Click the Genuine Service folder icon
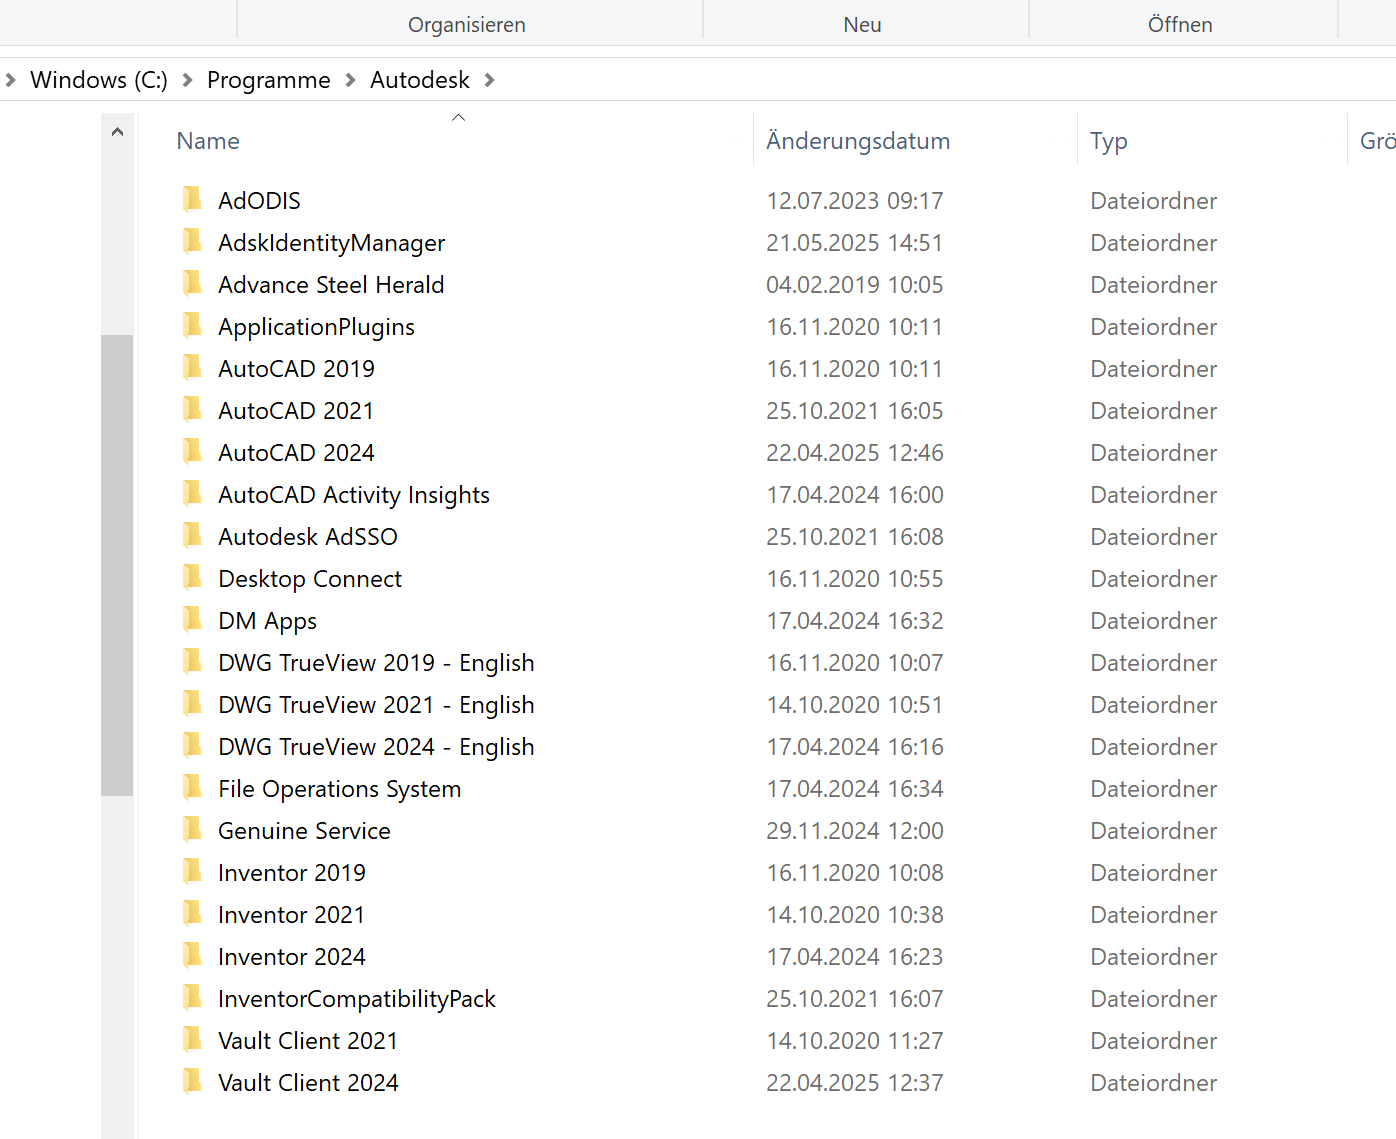Image resolution: width=1396 pixels, height=1139 pixels. [x=192, y=829]
